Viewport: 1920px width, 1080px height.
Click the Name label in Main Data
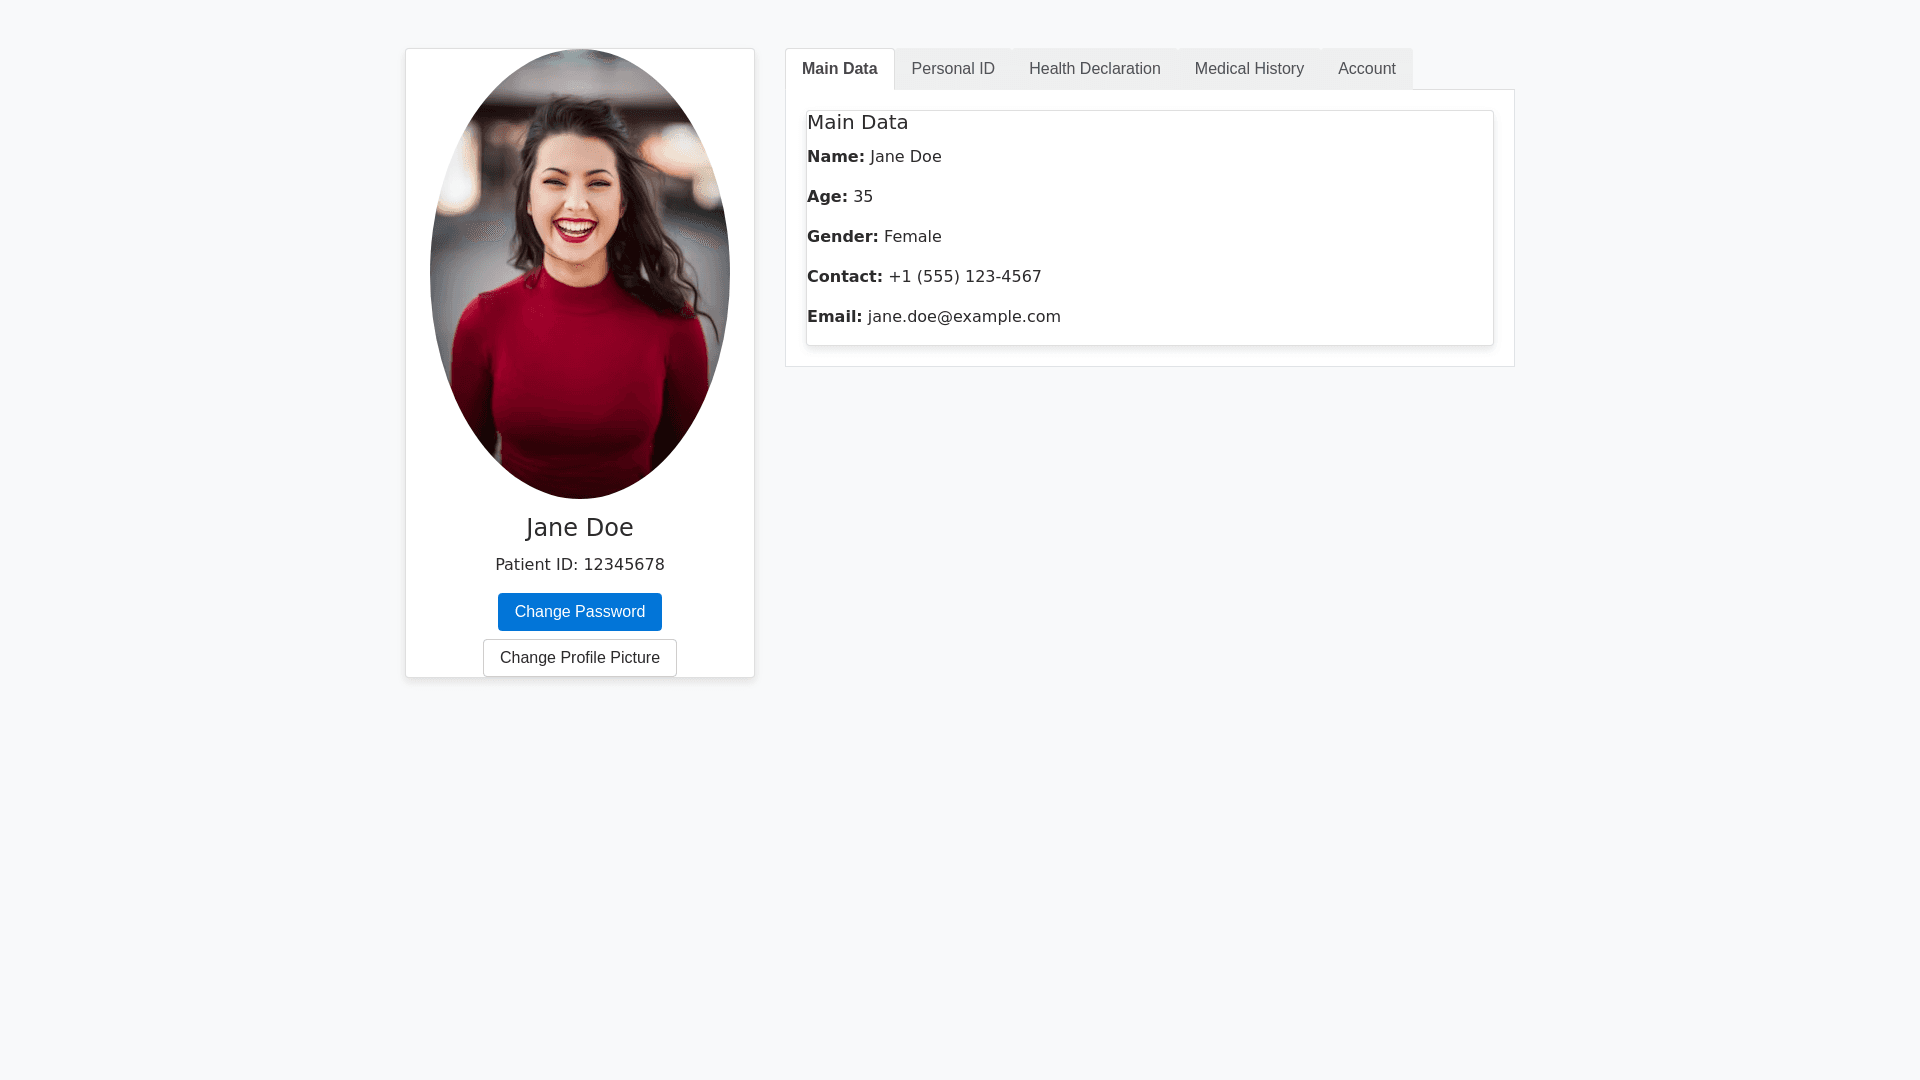[835, 157]
